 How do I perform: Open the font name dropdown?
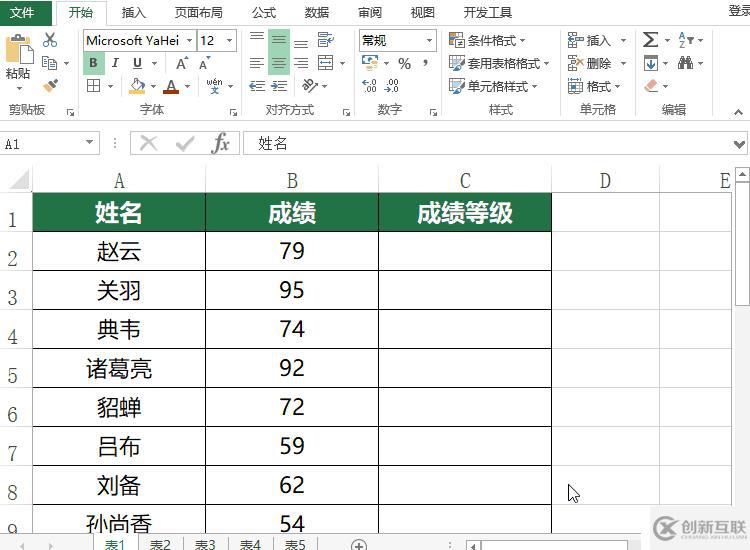click(189, 40)
